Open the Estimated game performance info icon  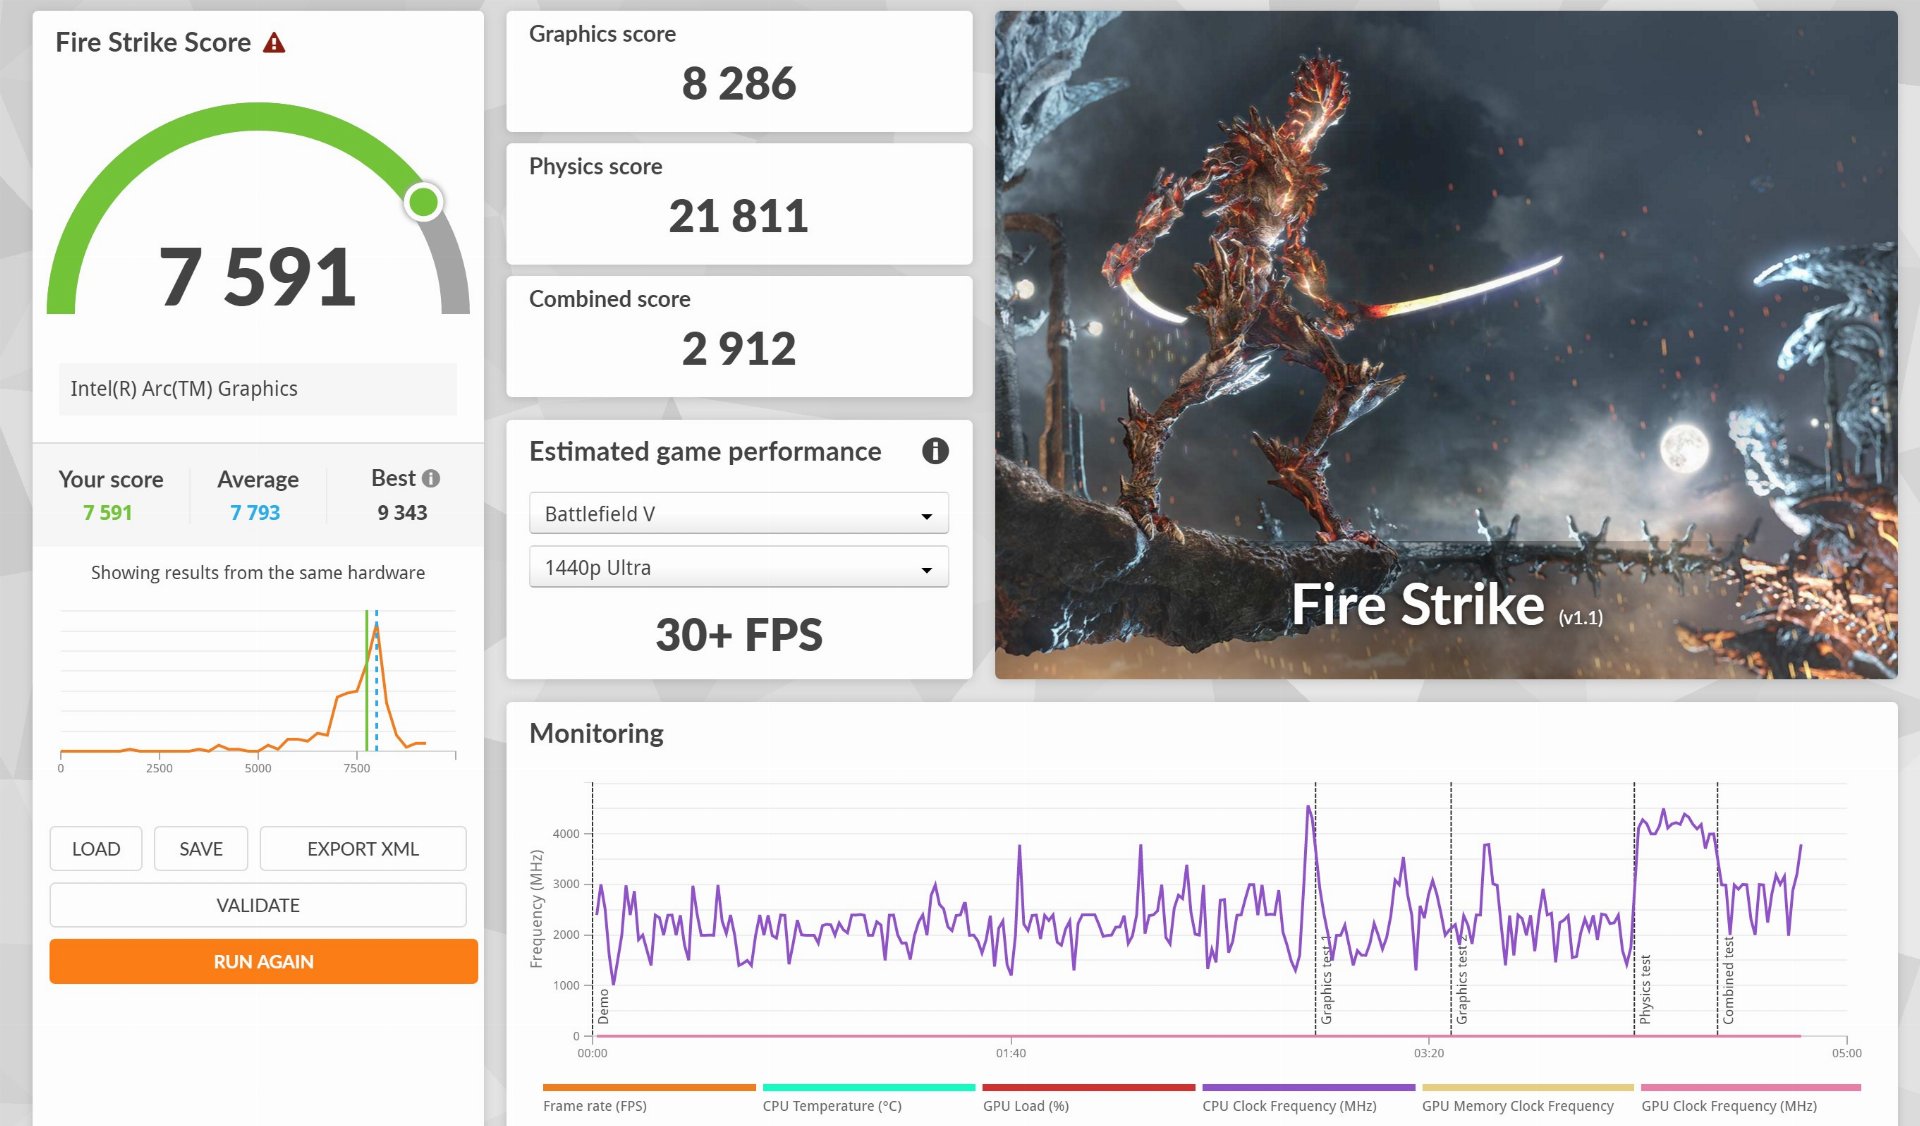click(935, 451)
